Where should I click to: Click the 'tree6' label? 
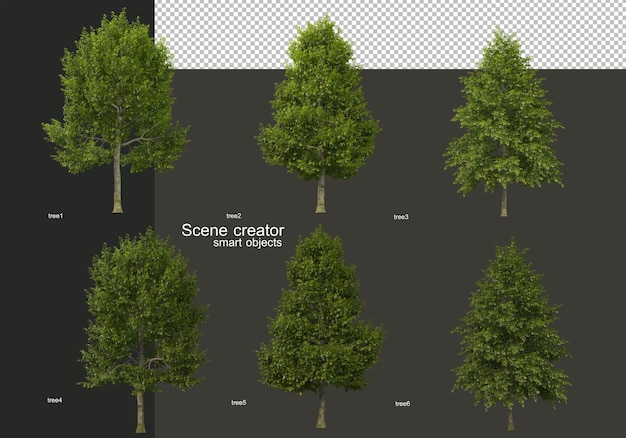tap(402, 404)
